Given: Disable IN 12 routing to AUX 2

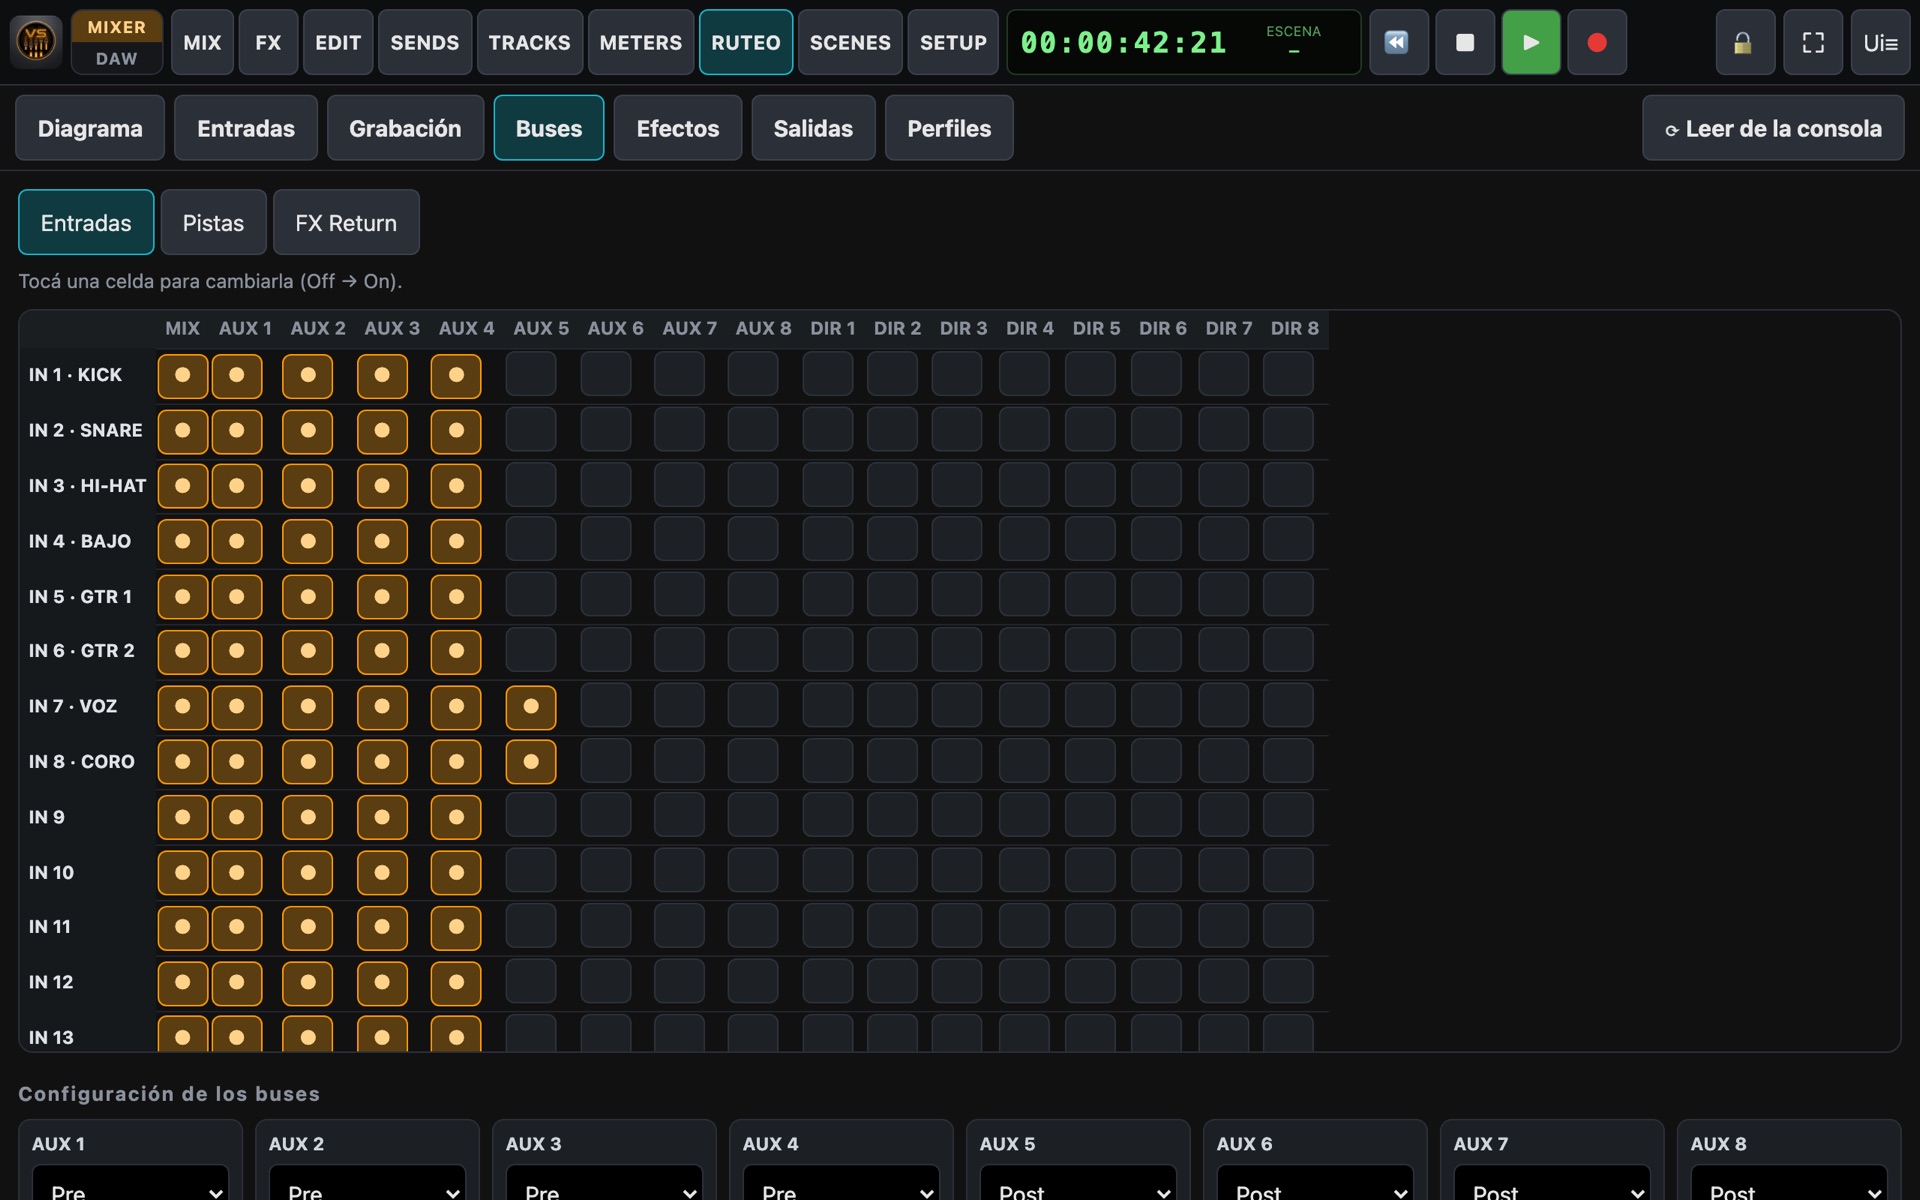Looking at the screenshot, I should click(308, 983).
